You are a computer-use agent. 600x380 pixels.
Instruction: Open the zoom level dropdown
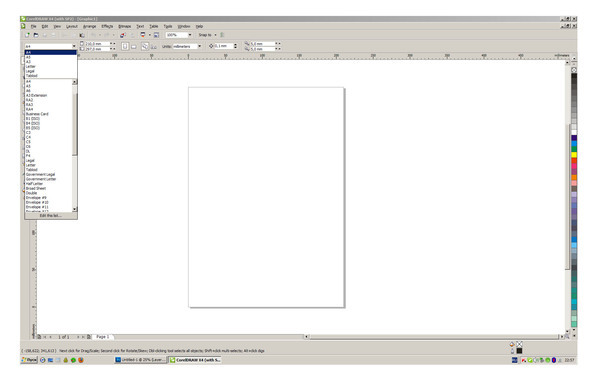tap(190, 35)
